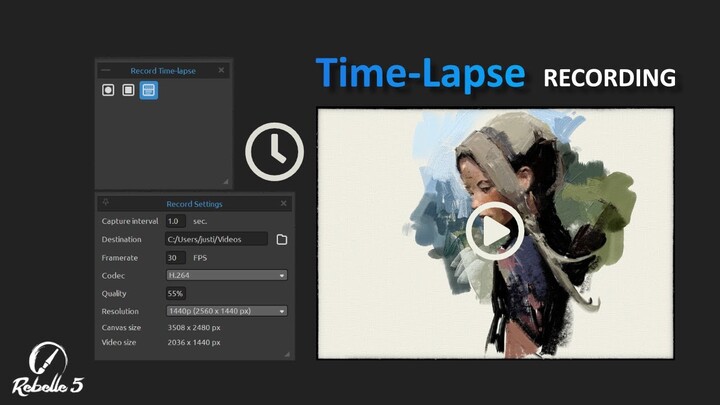Viewport: 720px width, 405px height.
Task: Click the Capture interval label
Action: click(130, 221)
